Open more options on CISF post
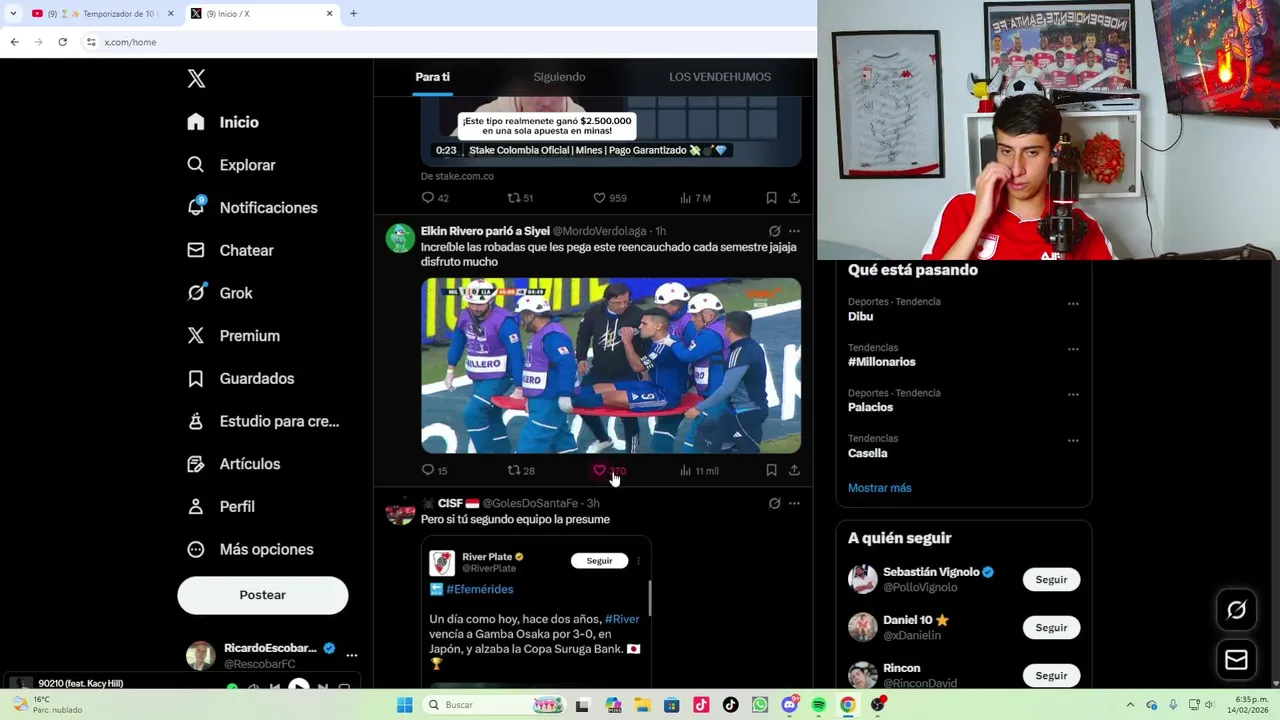This screenshot has width=1280, height=720. click(x=794, y=503)
